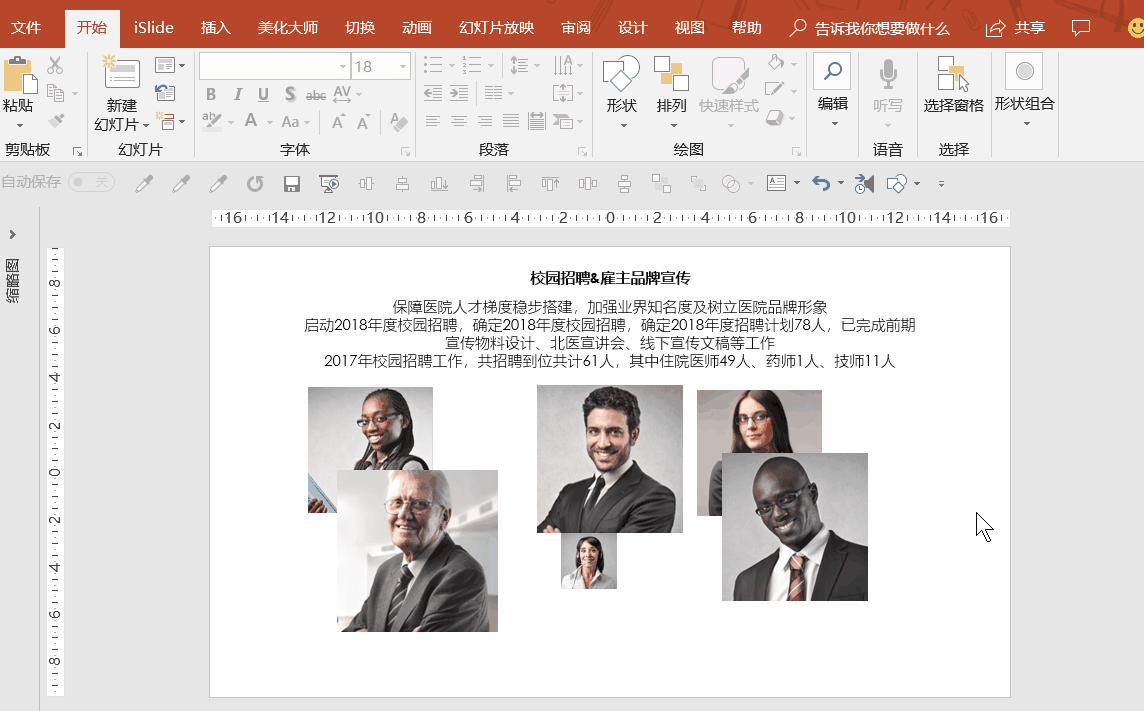
Task: Open the font size 18 dropdown
Action: (x=403, y=66)
